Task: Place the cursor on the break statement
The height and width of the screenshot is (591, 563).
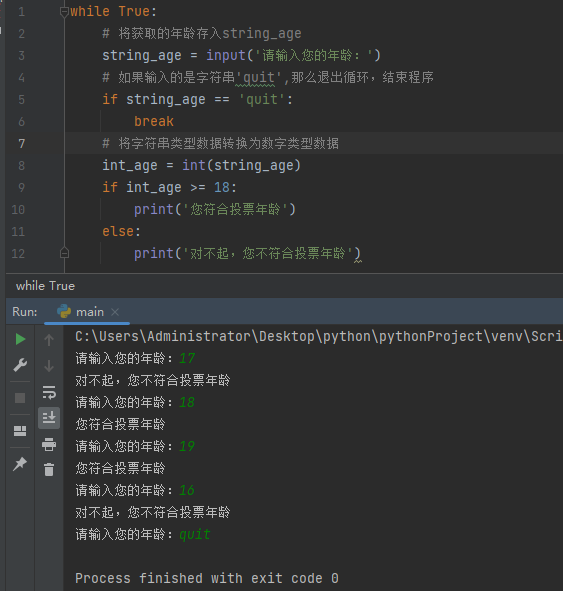Action: 154,121
